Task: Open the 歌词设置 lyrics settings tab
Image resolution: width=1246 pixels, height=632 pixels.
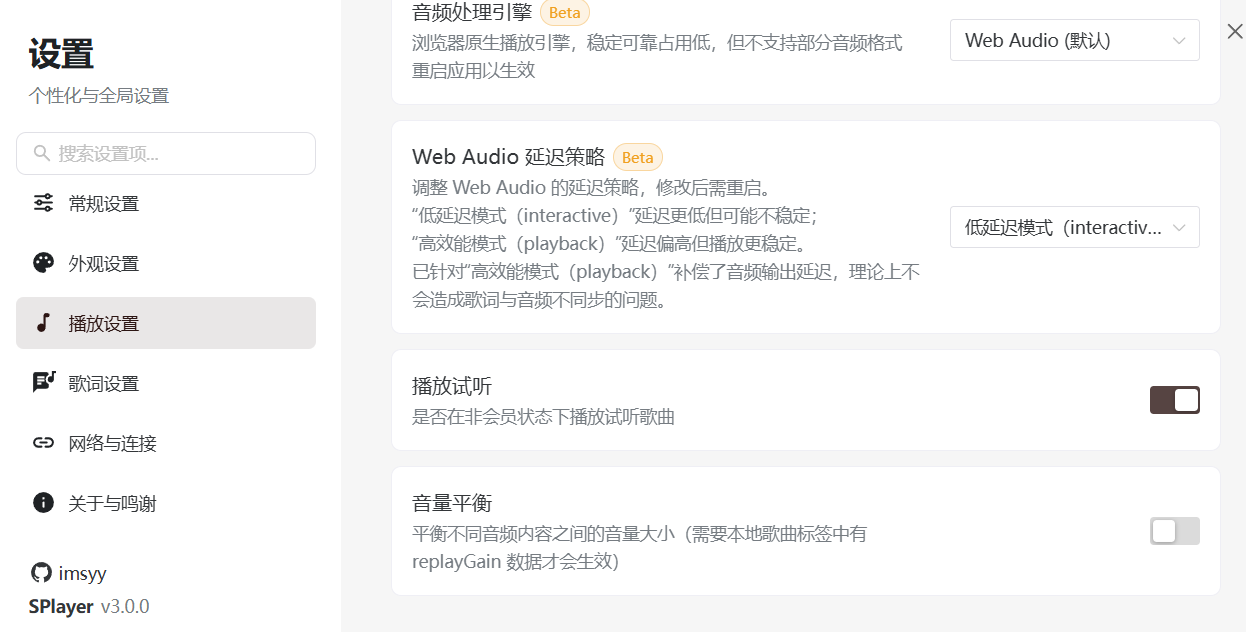Action: tap(104, 383)
